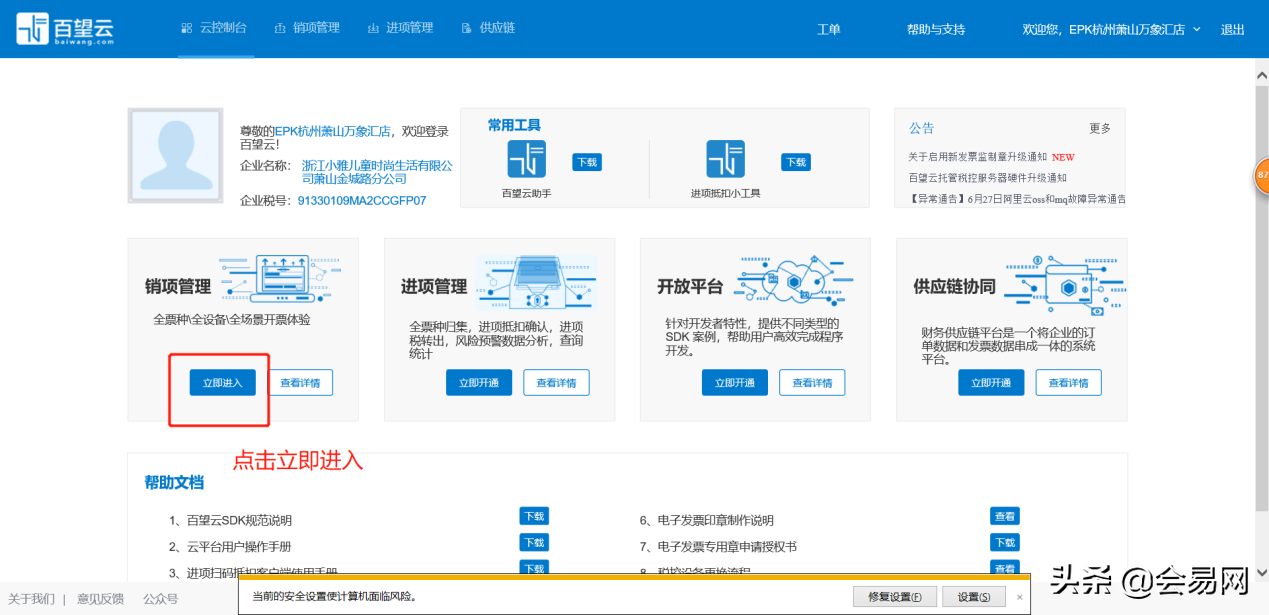
Task: Download the 云平台用户操作手册
Action: point(534,543)
